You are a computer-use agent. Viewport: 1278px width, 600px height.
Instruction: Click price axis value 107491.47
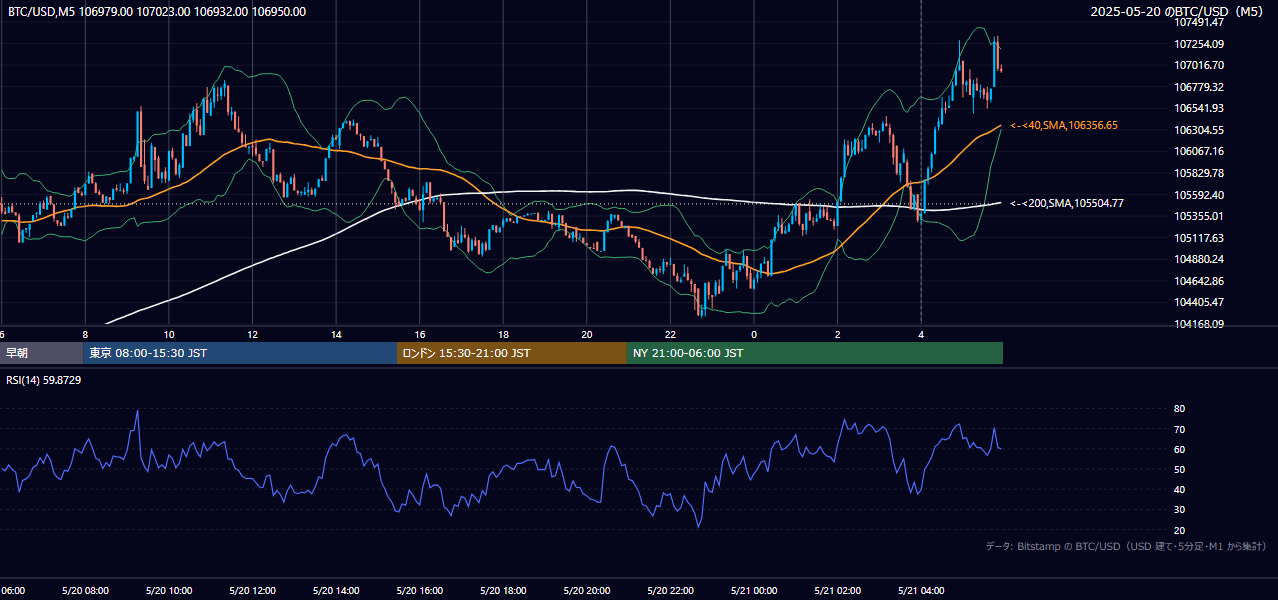point(1199,22)
